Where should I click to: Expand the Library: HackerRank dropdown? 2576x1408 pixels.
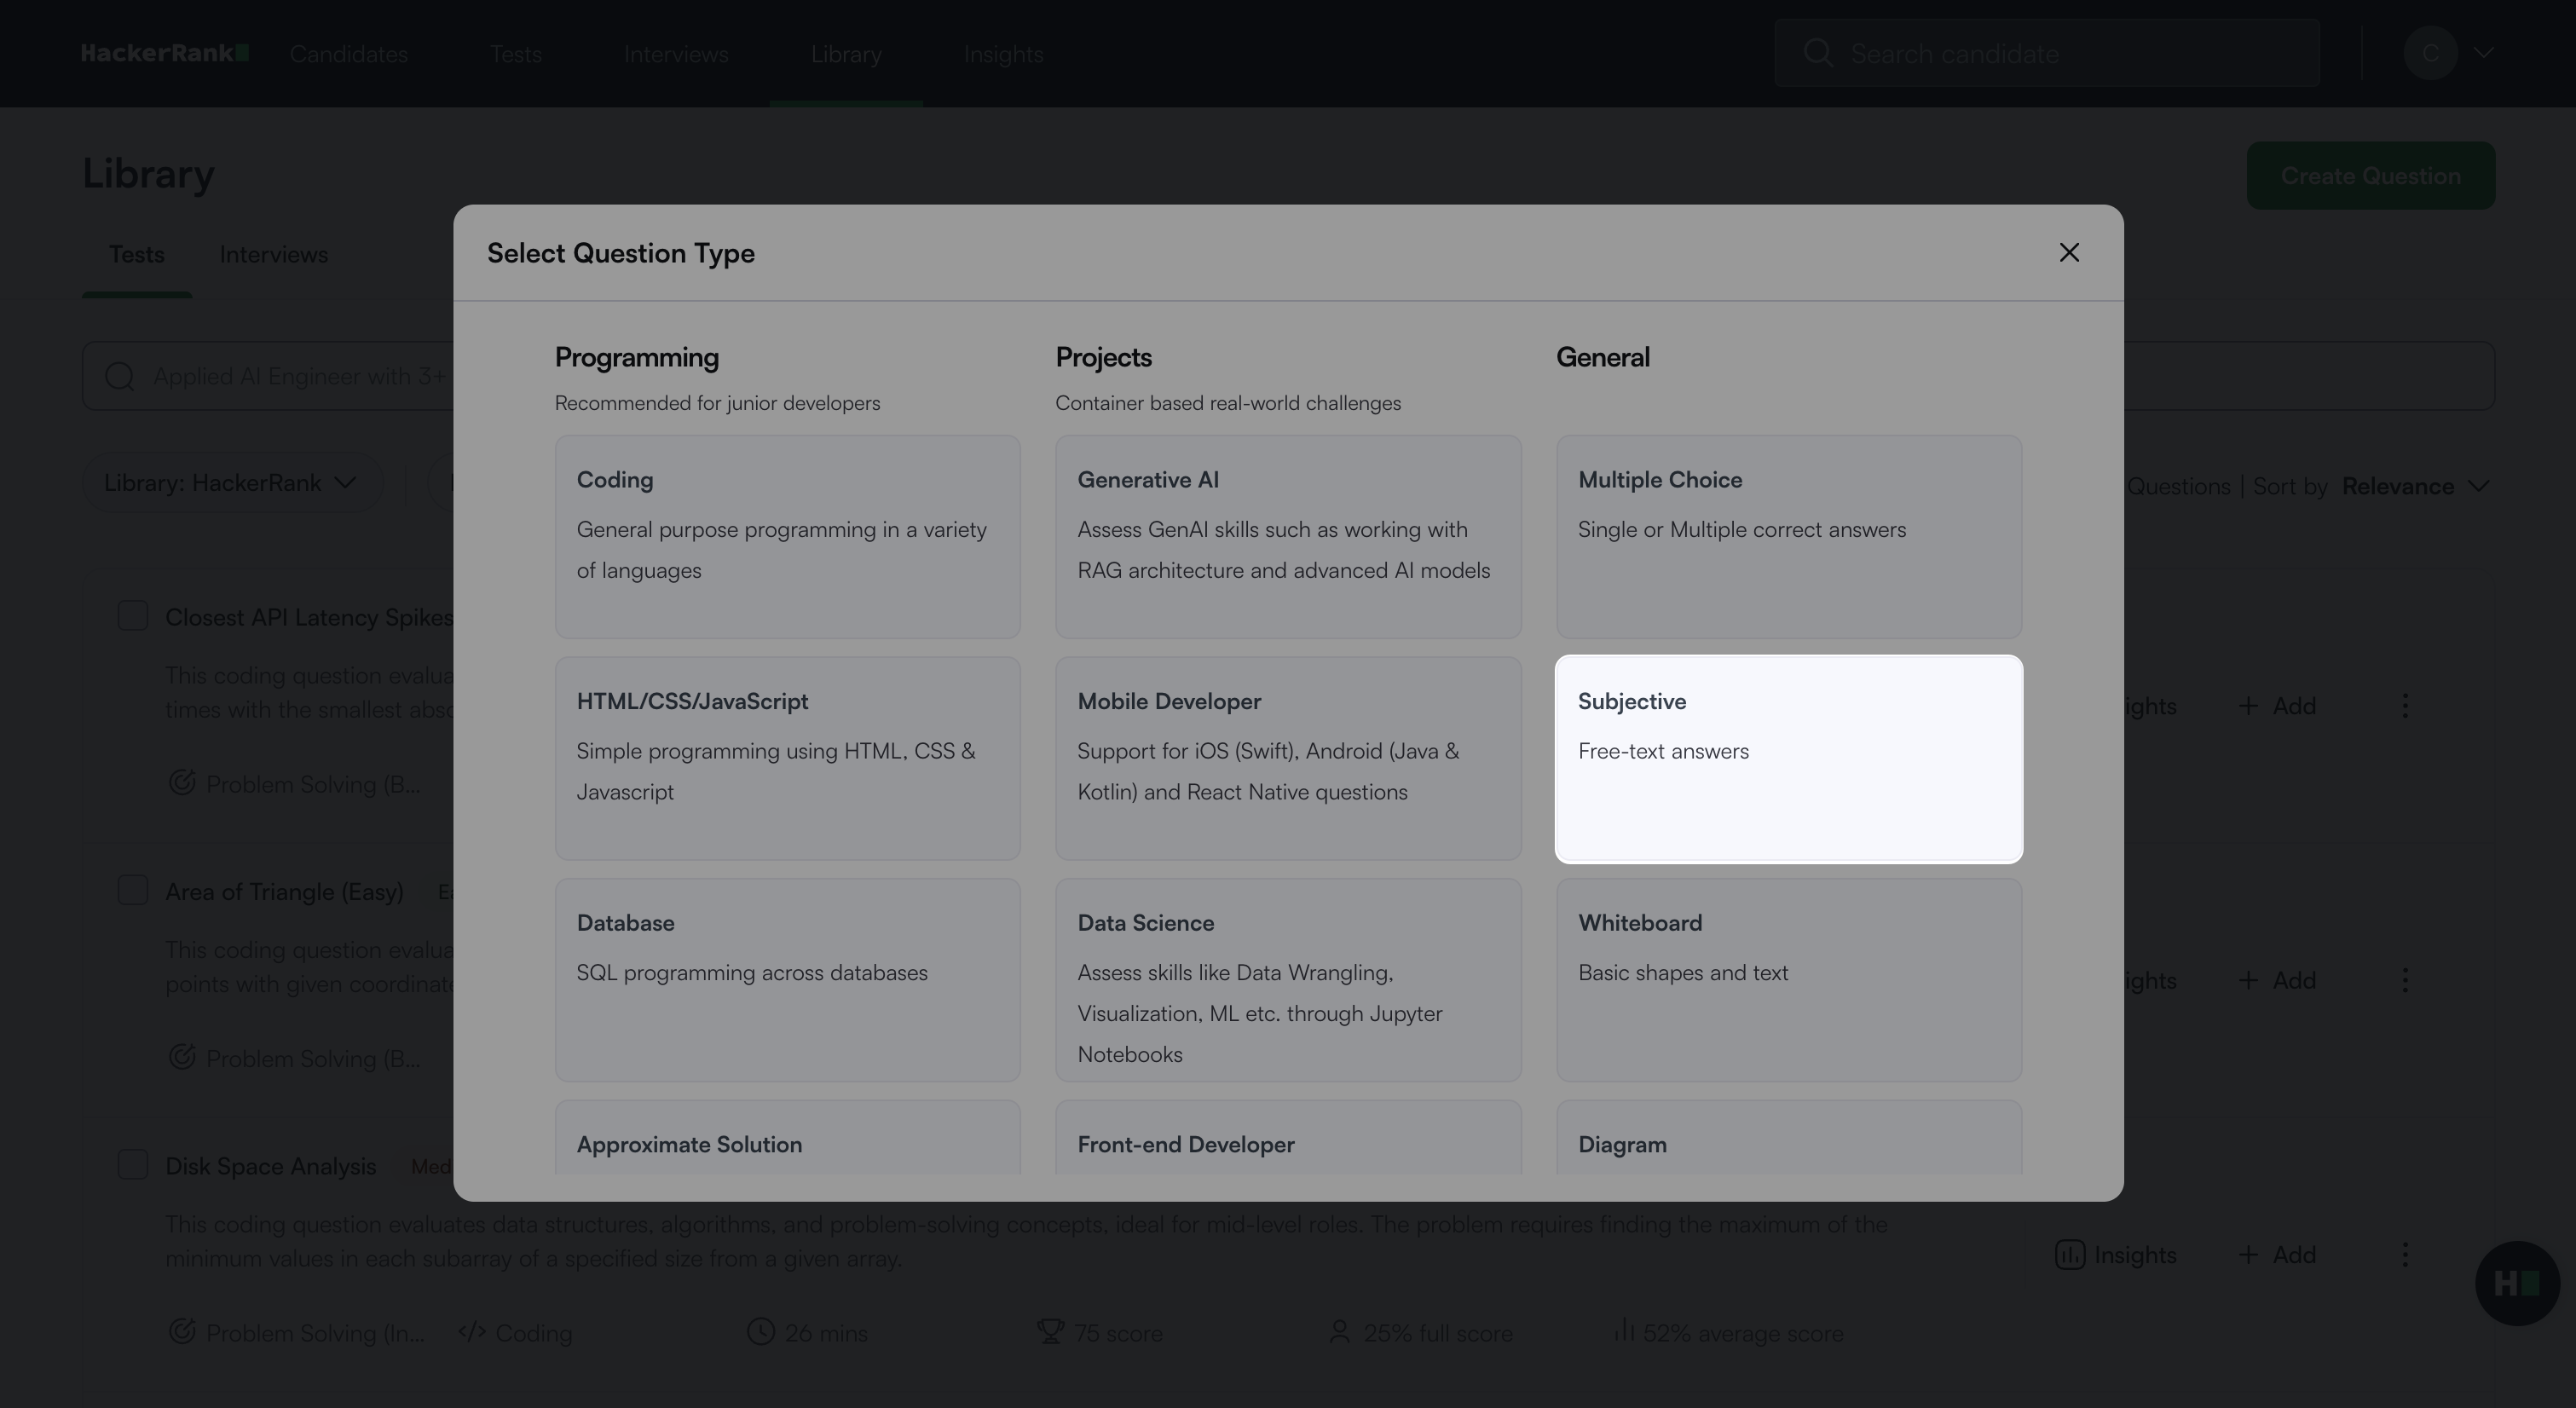point(231,483)
